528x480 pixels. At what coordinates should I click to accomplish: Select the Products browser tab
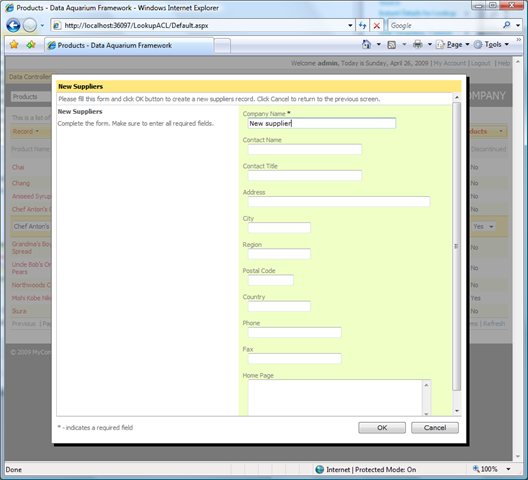(129, 45)
